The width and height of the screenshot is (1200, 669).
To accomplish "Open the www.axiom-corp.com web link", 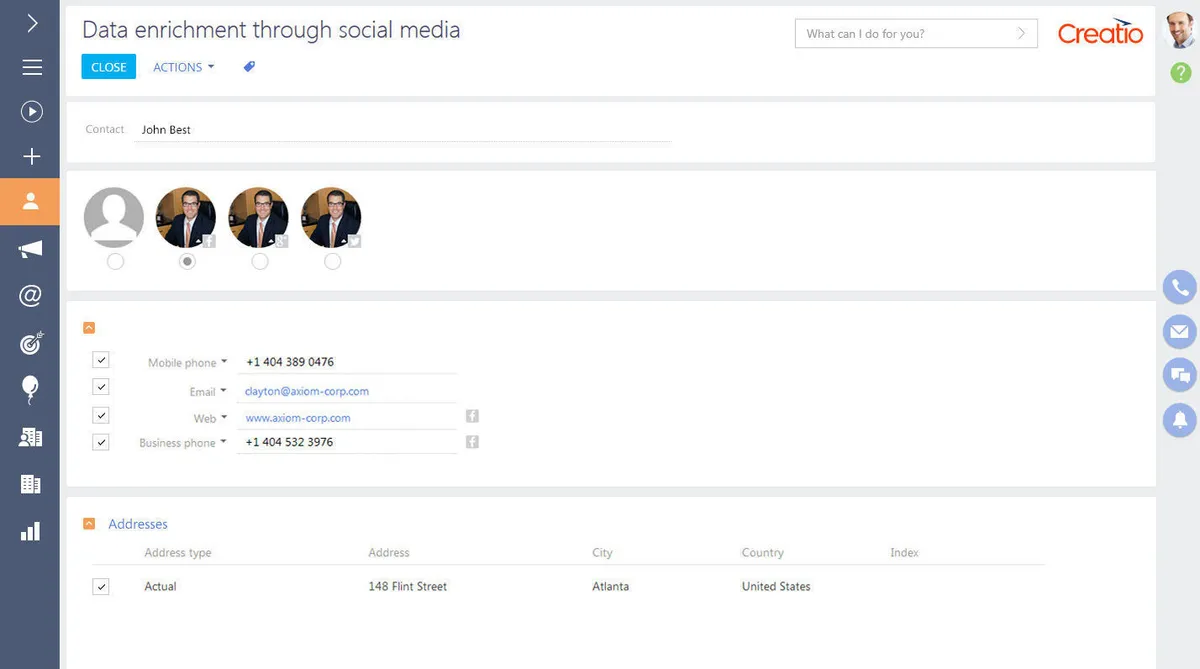I will [298, 418].
